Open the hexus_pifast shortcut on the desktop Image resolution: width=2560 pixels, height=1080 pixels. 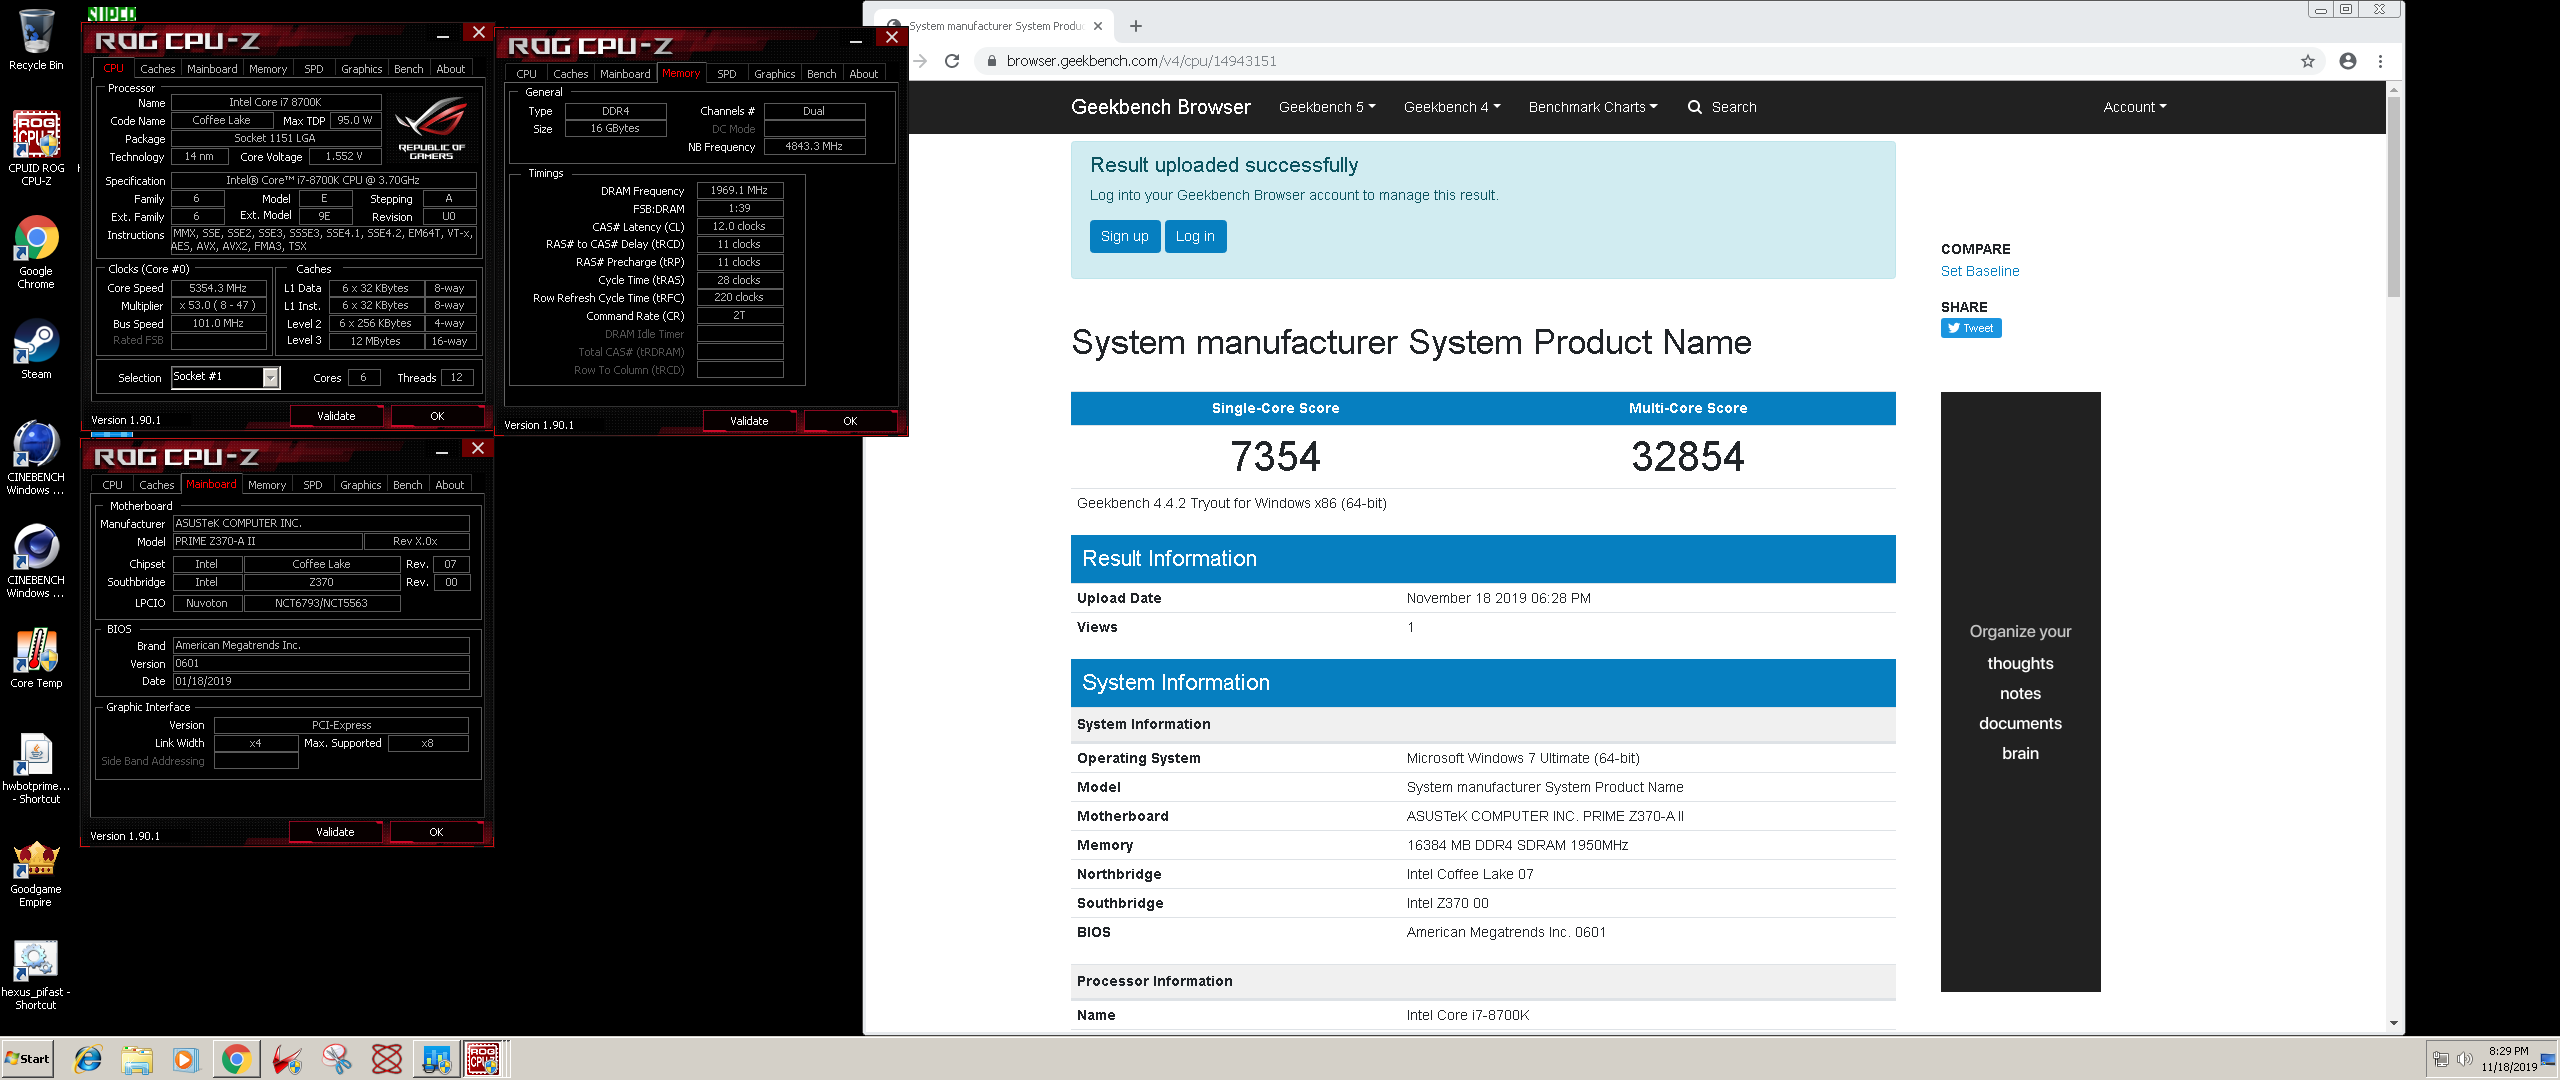pos(36,975)
